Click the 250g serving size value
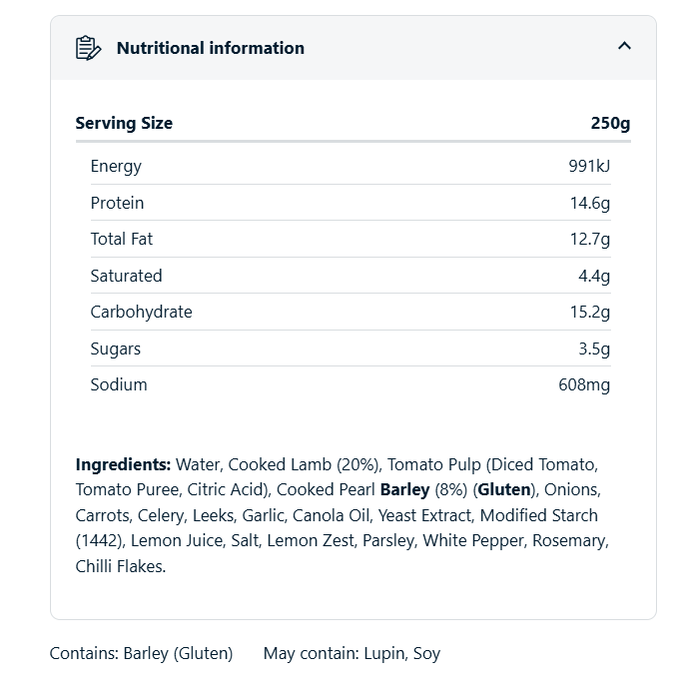Viewport: 700px width, 700px height. pyautogui.click(x=610, y=123)
